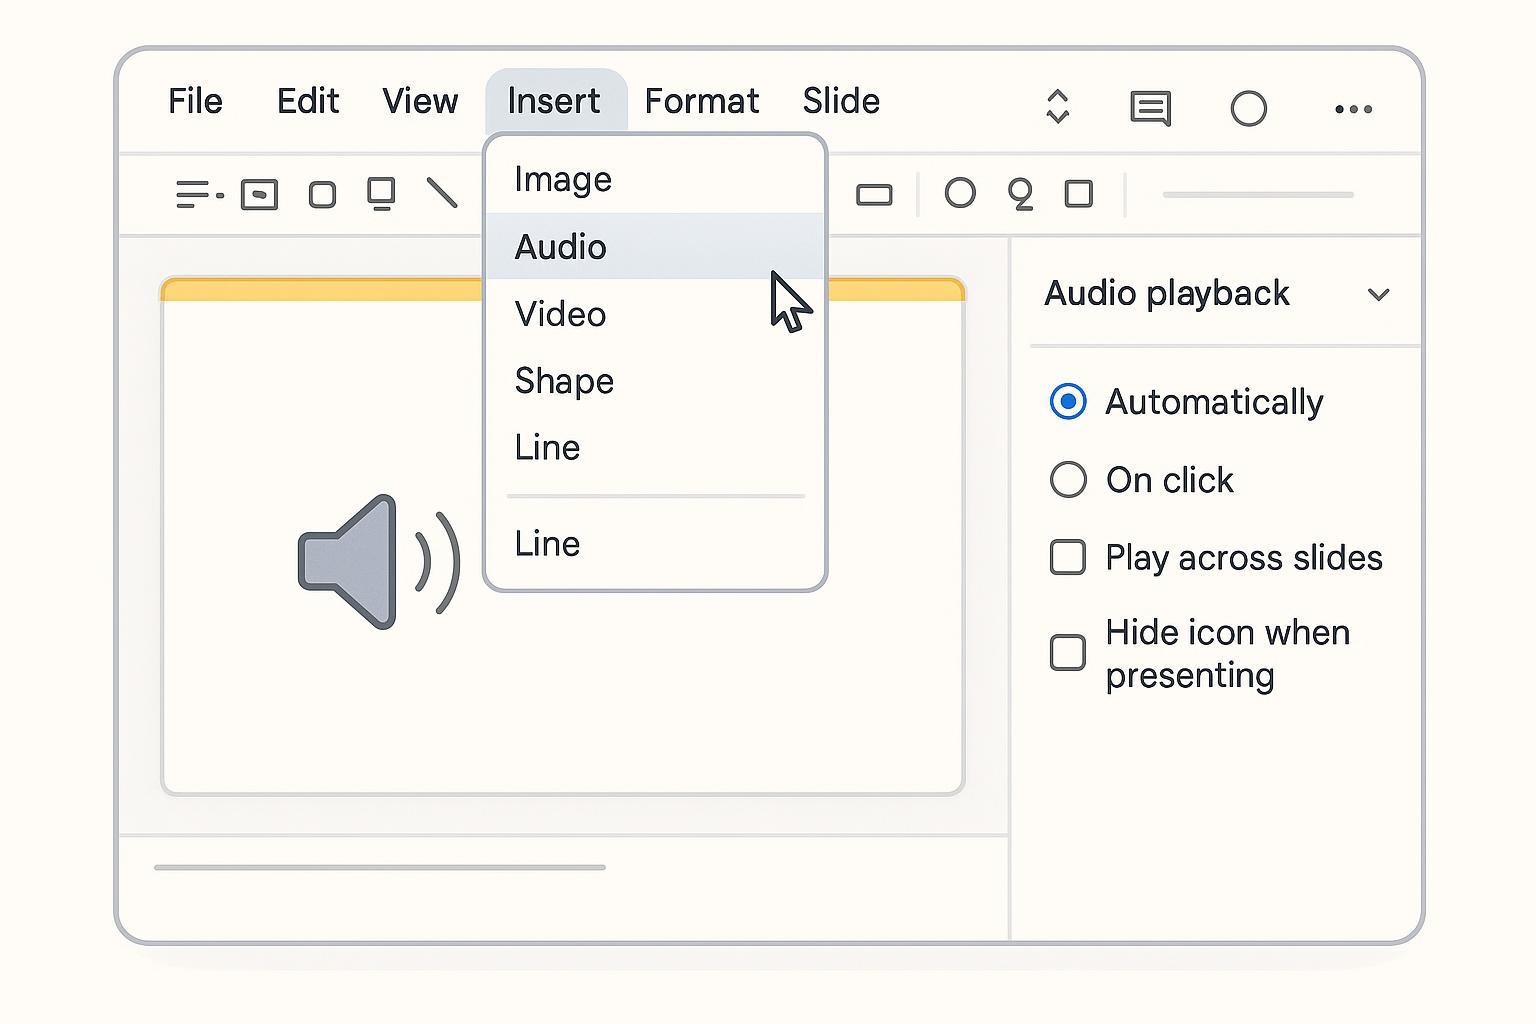Screen dimensions: 1536x1024
Task: Click the wide rectangle toolbar icon
Action: click(874, 195)
